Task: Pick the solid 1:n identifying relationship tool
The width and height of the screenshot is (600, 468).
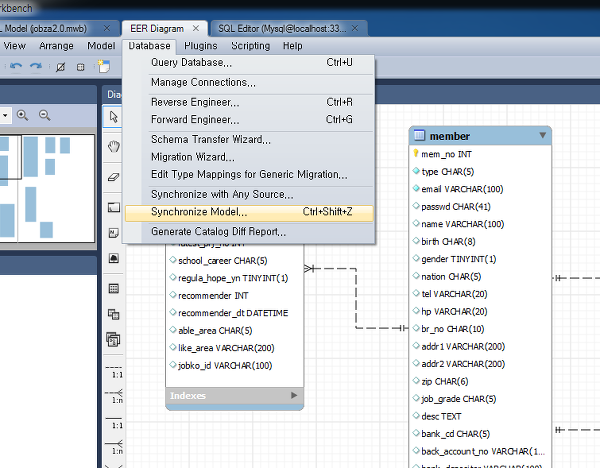Action: pos(114,447)
